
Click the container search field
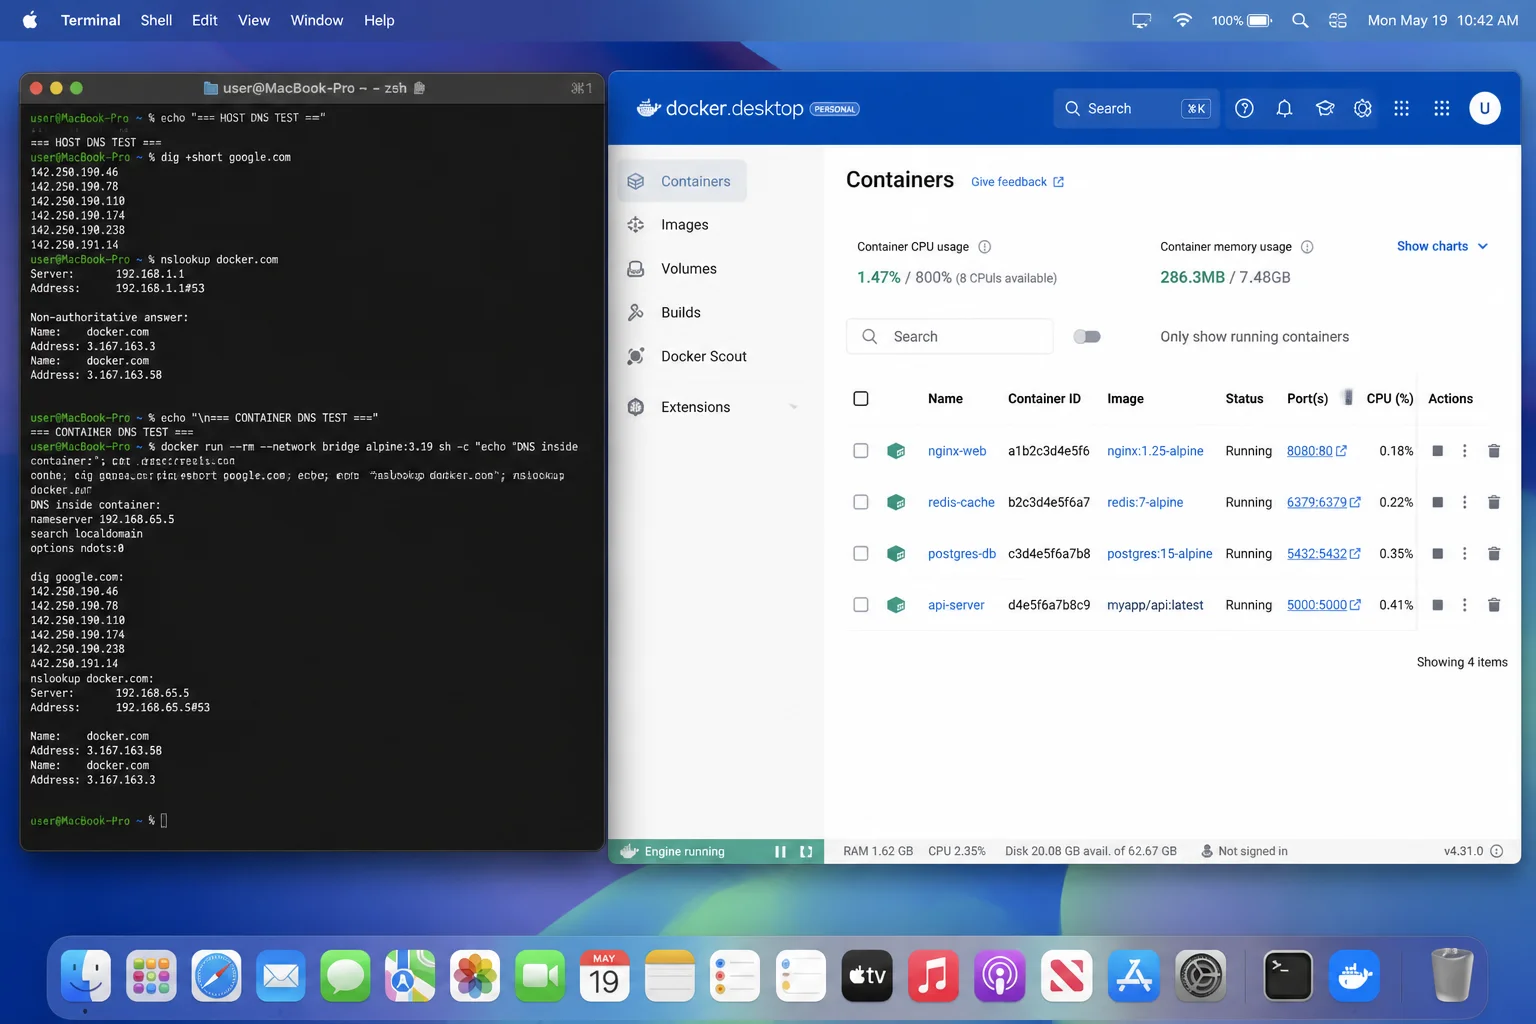[x=949, y=337]
